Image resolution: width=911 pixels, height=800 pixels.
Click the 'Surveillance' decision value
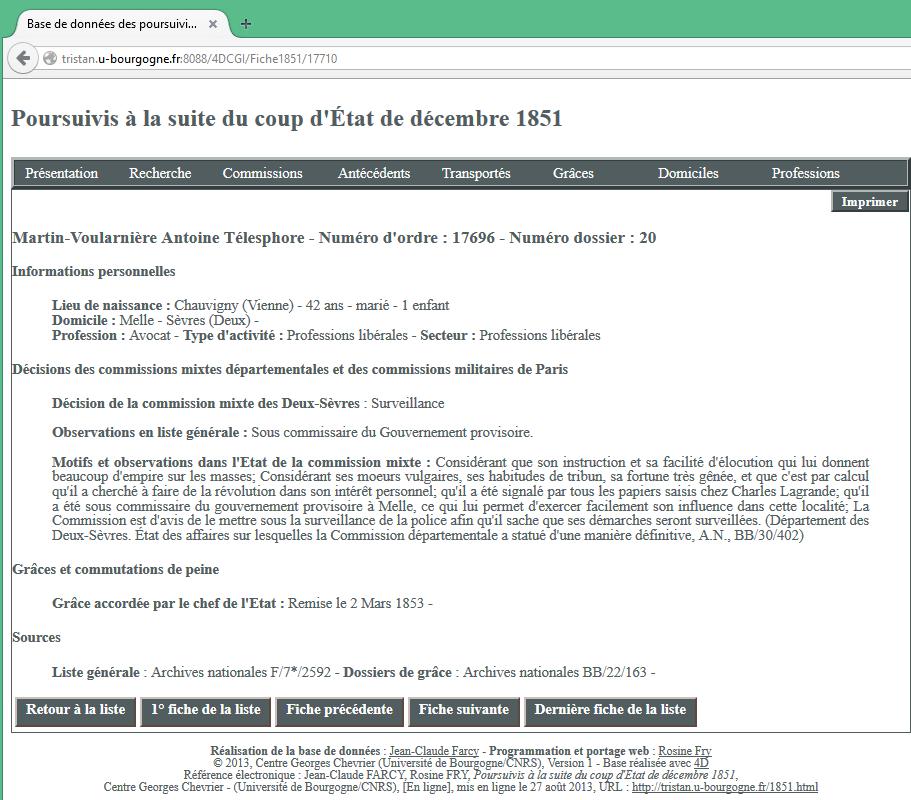(x=408, y=403)
